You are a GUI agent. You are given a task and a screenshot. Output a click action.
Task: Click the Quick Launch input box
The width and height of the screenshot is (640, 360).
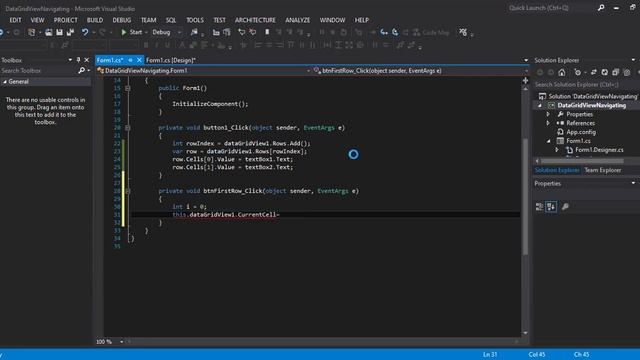tap(550, 8)
